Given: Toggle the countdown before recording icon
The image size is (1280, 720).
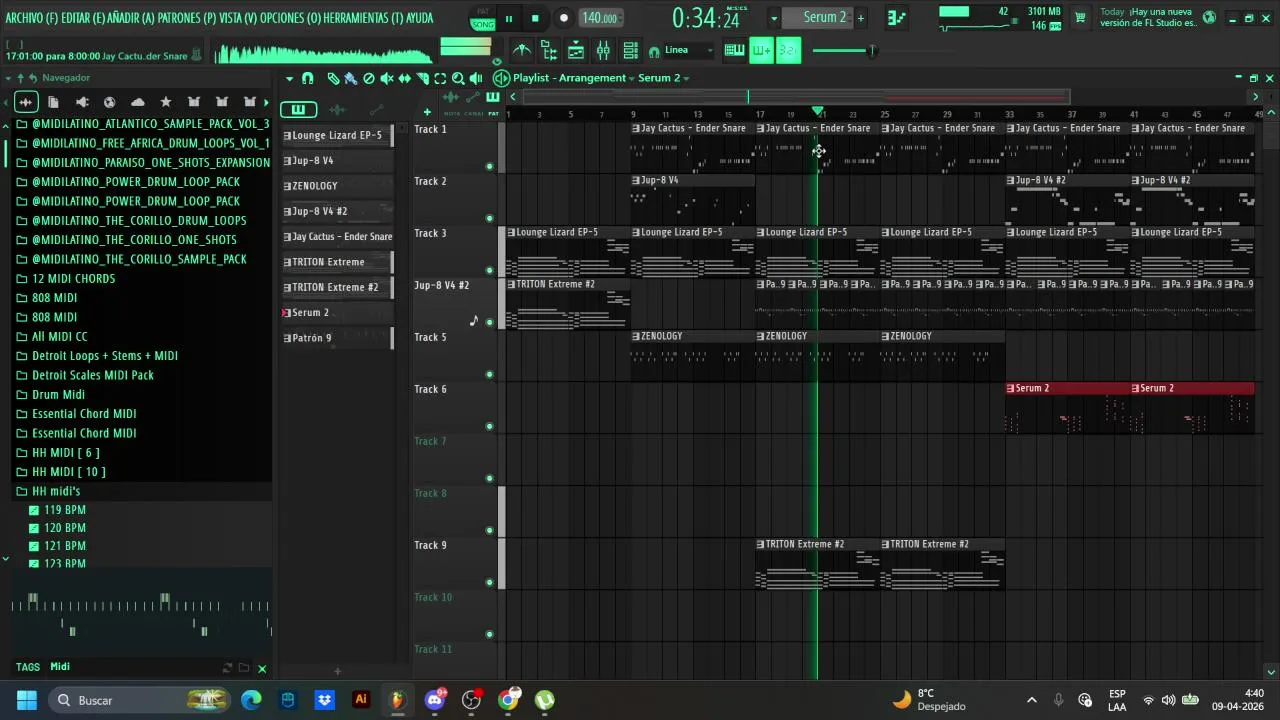Looking at the screenshot, I should coord(789,50).
